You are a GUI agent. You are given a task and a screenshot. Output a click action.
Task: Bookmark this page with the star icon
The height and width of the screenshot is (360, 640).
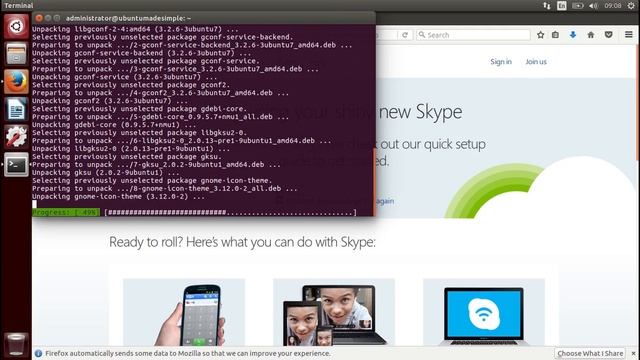click(x=540, y=35)
